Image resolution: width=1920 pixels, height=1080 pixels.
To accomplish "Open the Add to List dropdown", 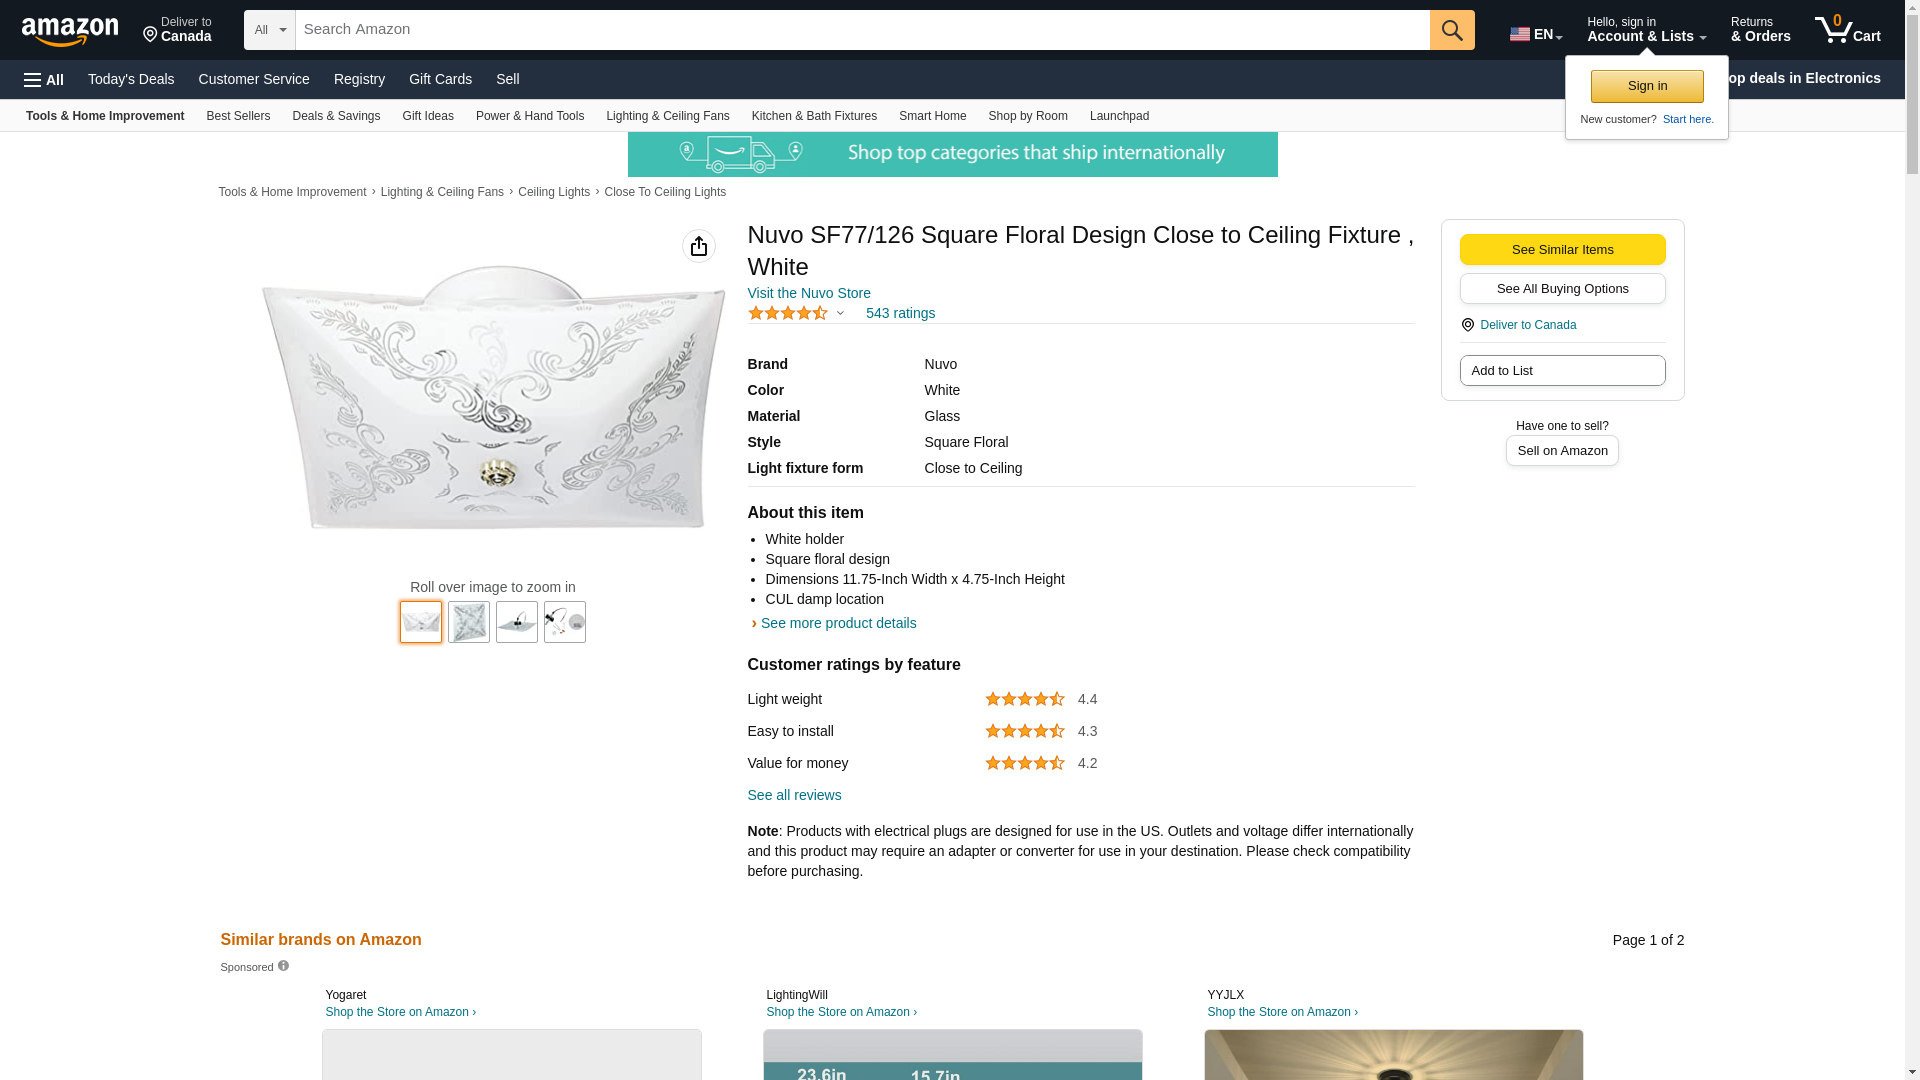I will tap(1562, 371).
